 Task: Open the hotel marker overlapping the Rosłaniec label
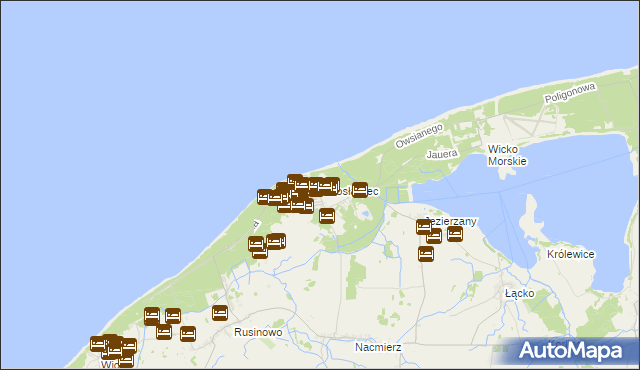[360, 190]
